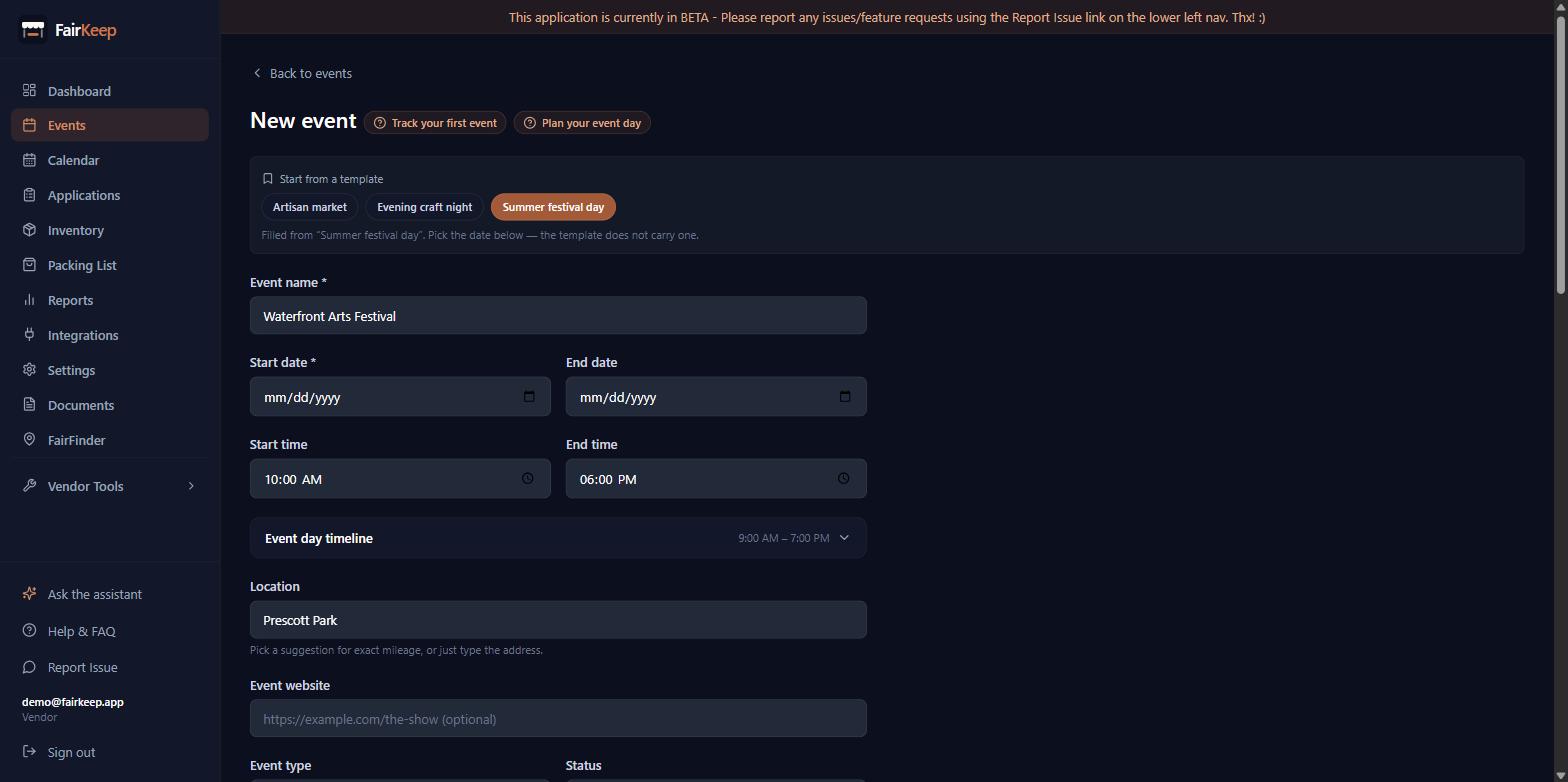Click the End time field showing 06:00 PM
Viewport: 1568px width, 782px height.
716,479
